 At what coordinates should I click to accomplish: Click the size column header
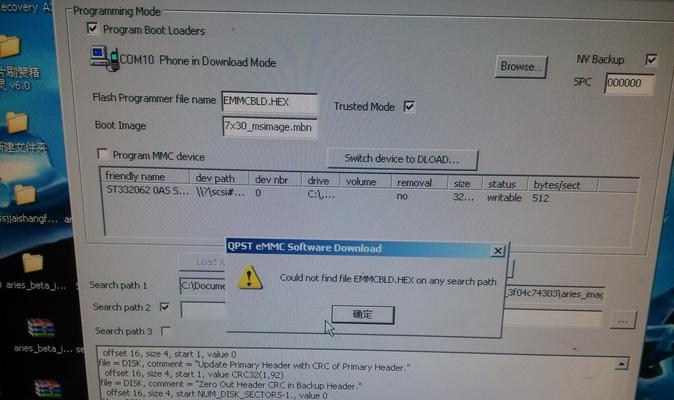click(465, 183)
